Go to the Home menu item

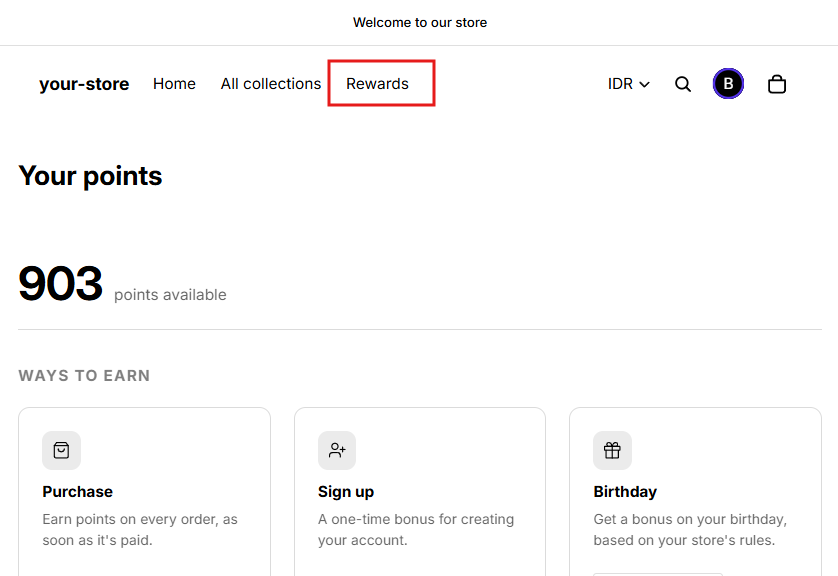(174, 84)
